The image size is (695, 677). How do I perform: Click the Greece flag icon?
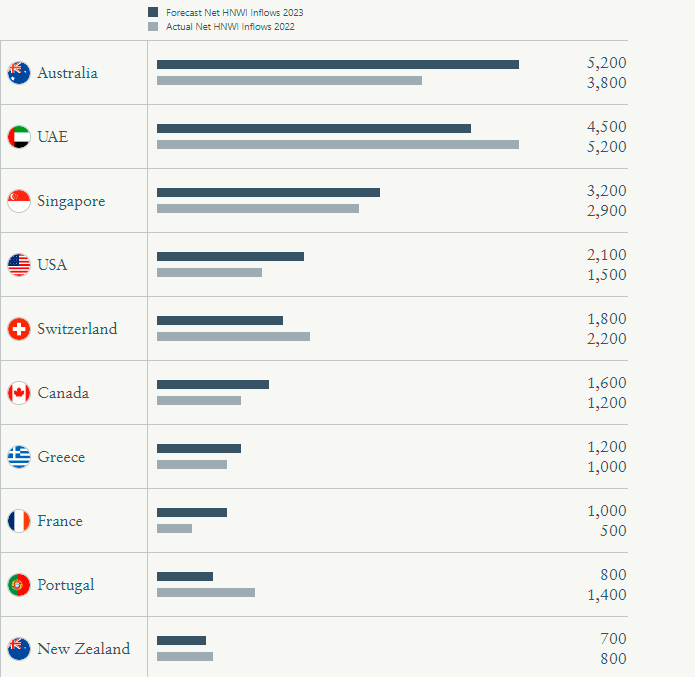tap(19, 457)
